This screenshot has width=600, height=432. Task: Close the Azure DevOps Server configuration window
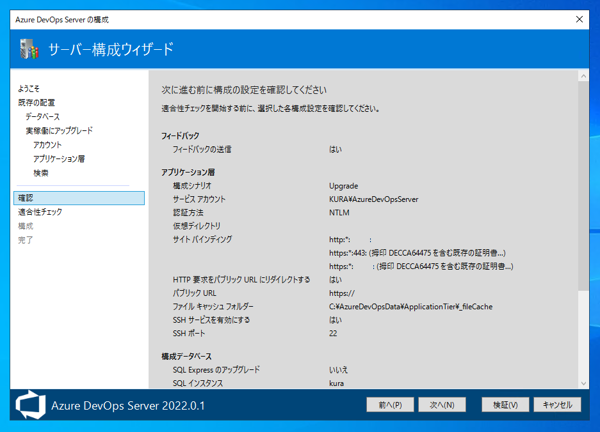tap(579, 20)
